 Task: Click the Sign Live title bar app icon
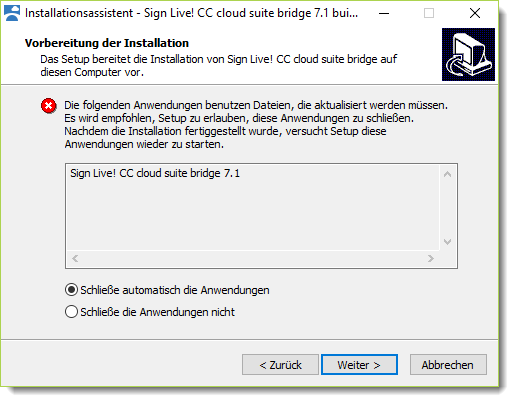(x=12, y=13)
